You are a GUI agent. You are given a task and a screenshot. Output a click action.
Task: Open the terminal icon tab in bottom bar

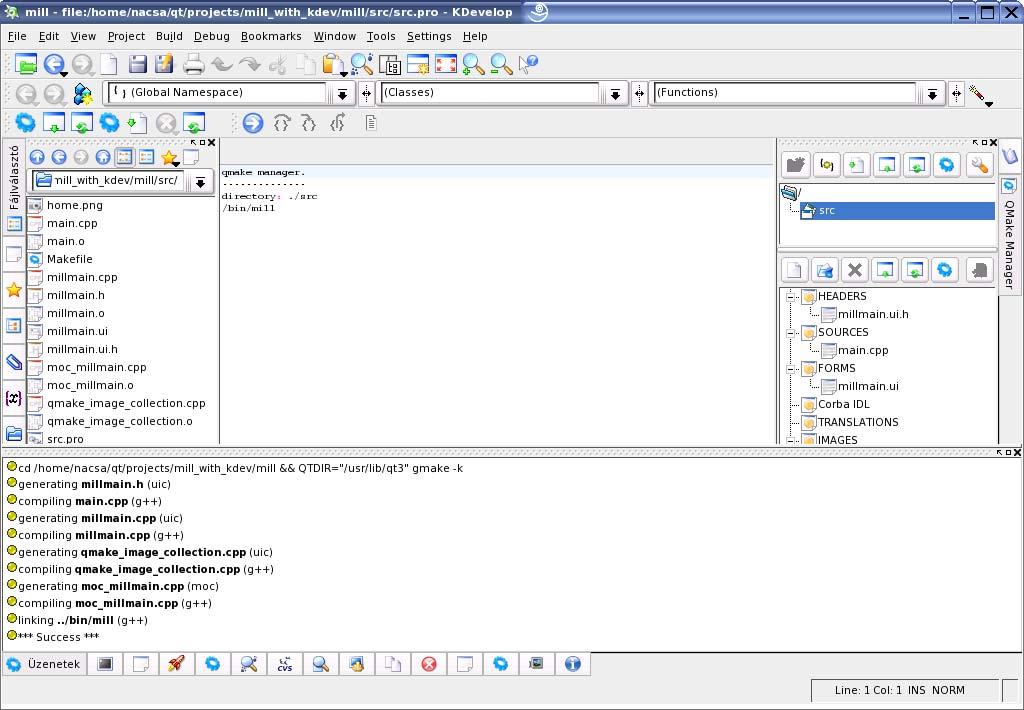[104, 664]
